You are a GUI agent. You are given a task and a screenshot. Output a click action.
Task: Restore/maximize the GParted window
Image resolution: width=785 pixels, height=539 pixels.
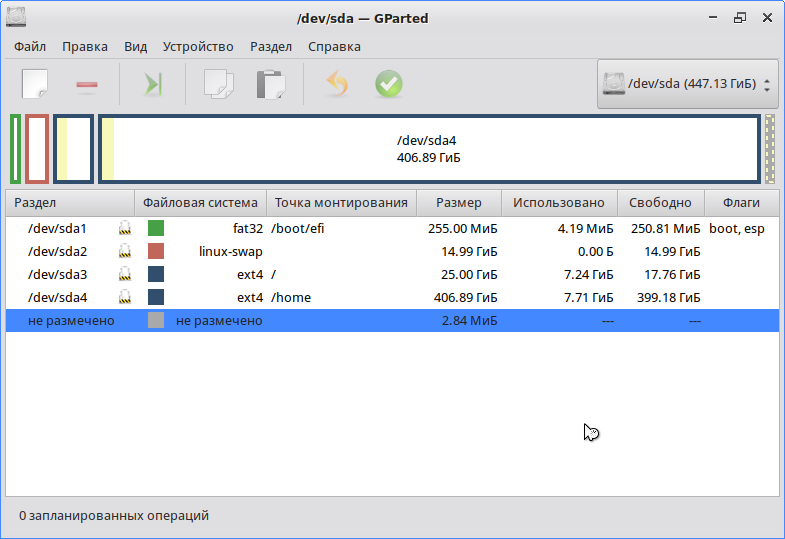click(x=740, y=18)
